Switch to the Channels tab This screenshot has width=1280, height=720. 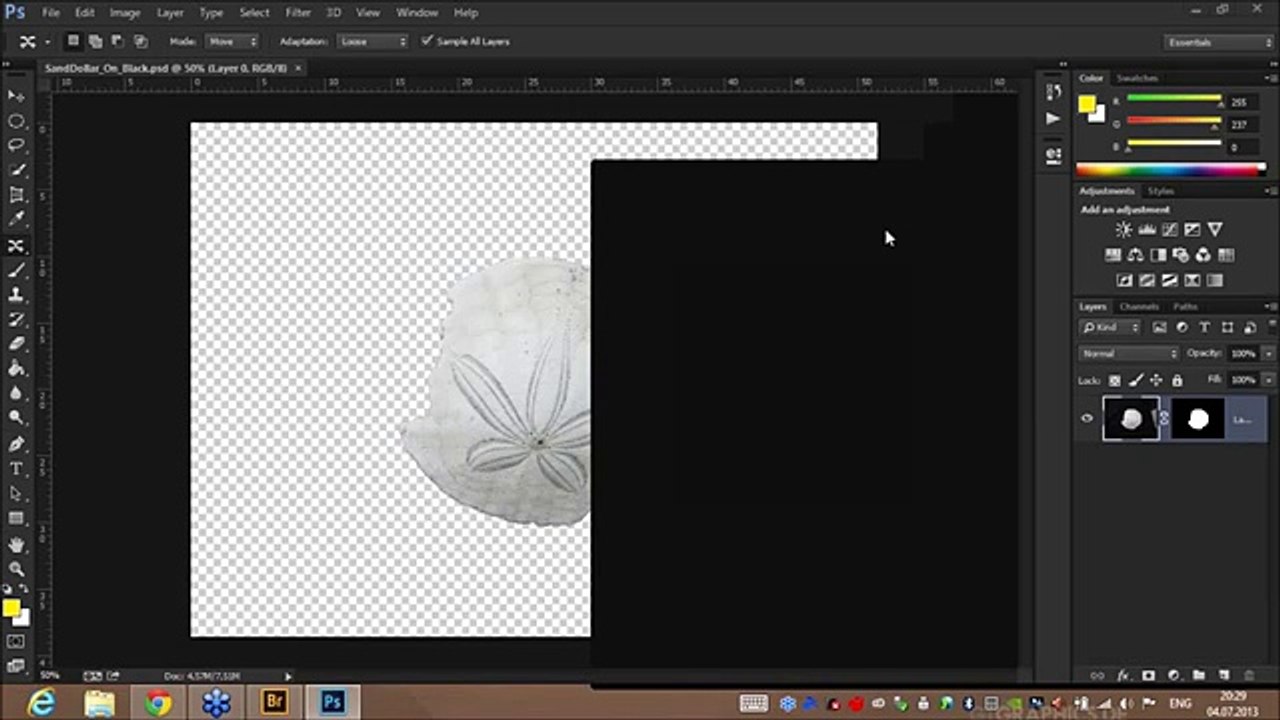coord(1139,306)
